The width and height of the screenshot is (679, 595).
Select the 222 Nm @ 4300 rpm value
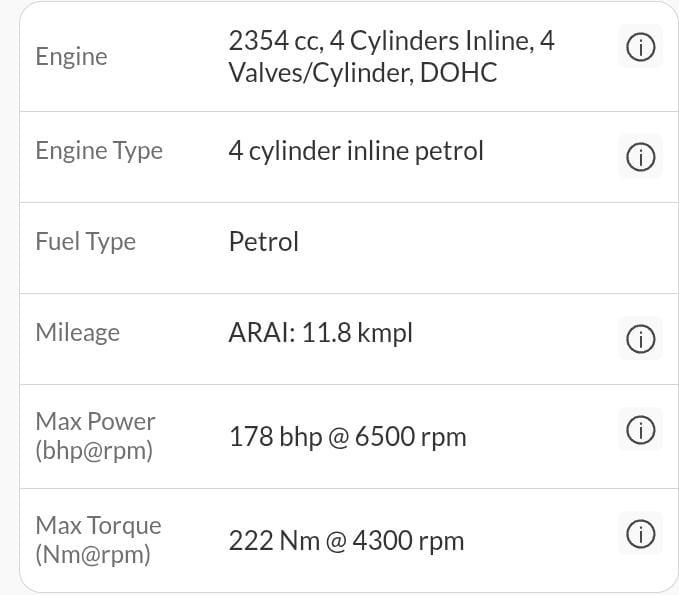tap(346, 541)
